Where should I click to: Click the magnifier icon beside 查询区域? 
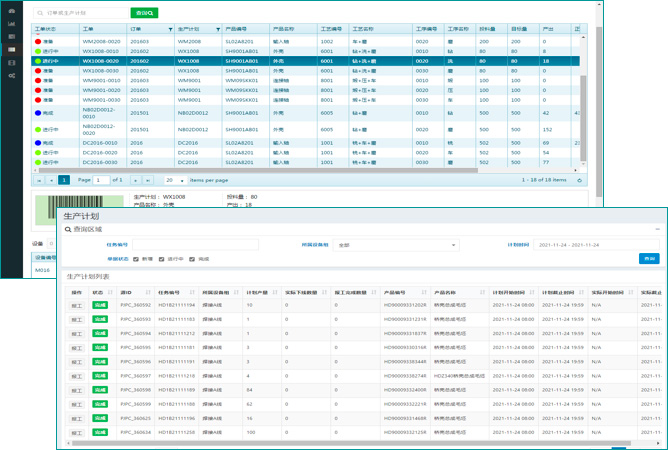pos(68,229)
